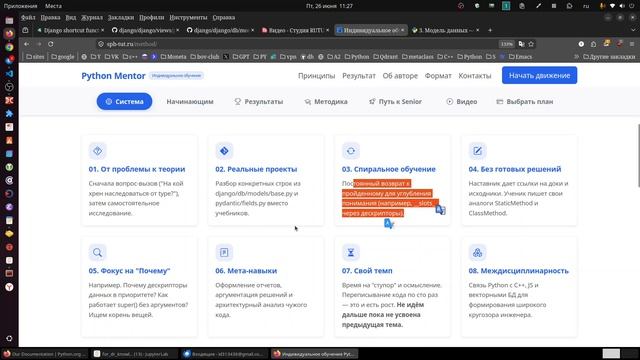This screenshot has height=360, width=640.
Task: Open the power menu icon in top panel
Action: [x=633, y=6]
